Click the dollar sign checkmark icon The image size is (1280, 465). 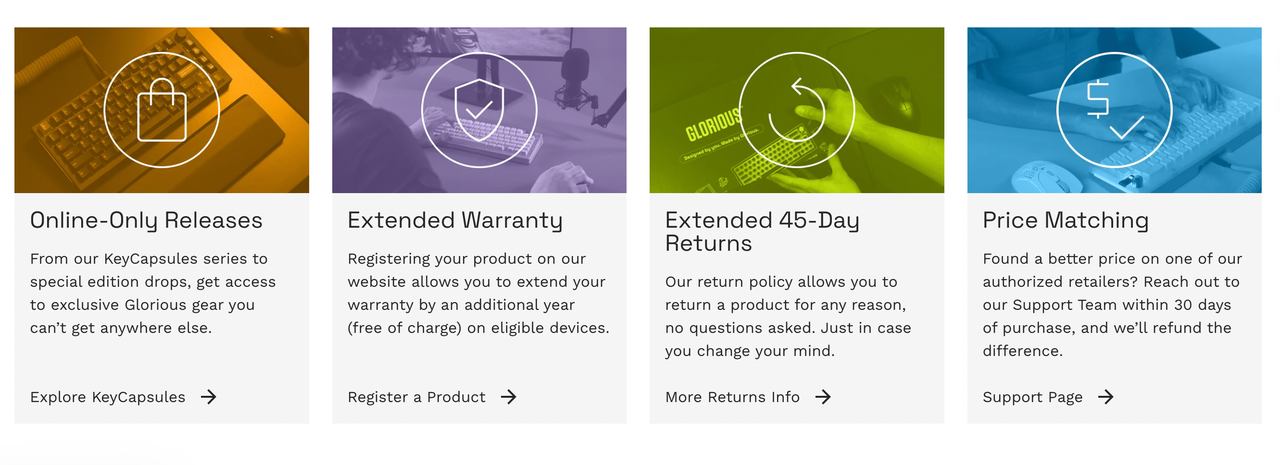coord(1114,109)
